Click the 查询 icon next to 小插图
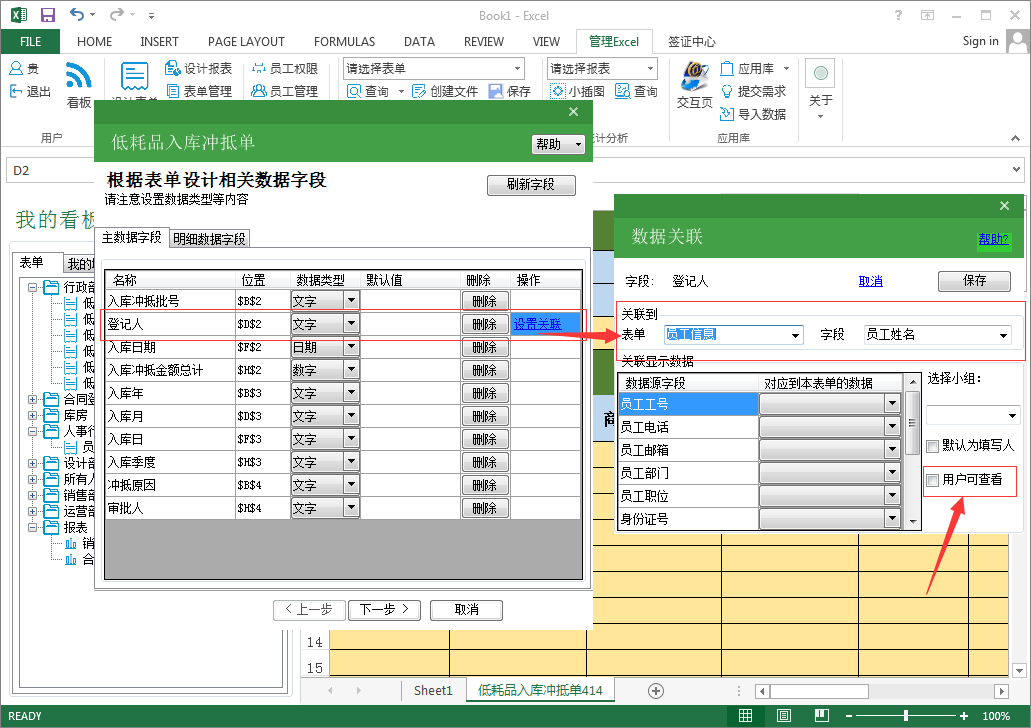Viewport: 1031px width, 728px height. pyautogui.click(x=623, y=91)
